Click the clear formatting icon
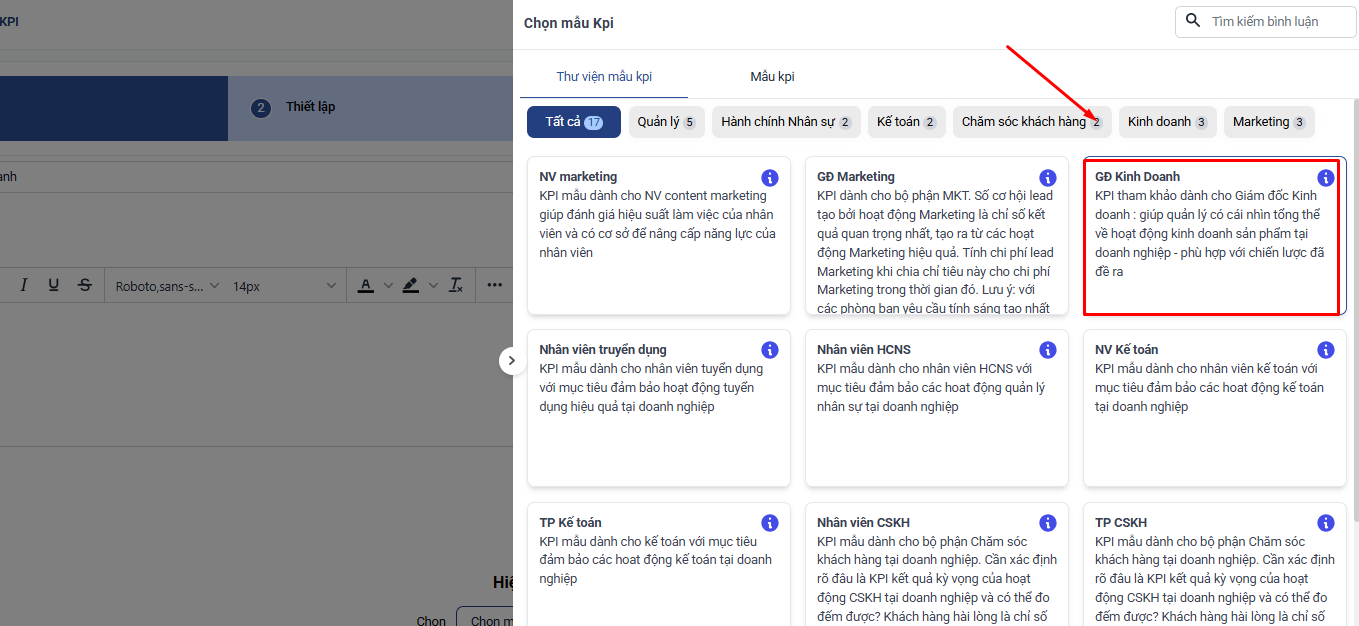The height and width of the screenshot is (626, 1359). tap(456, 285)
